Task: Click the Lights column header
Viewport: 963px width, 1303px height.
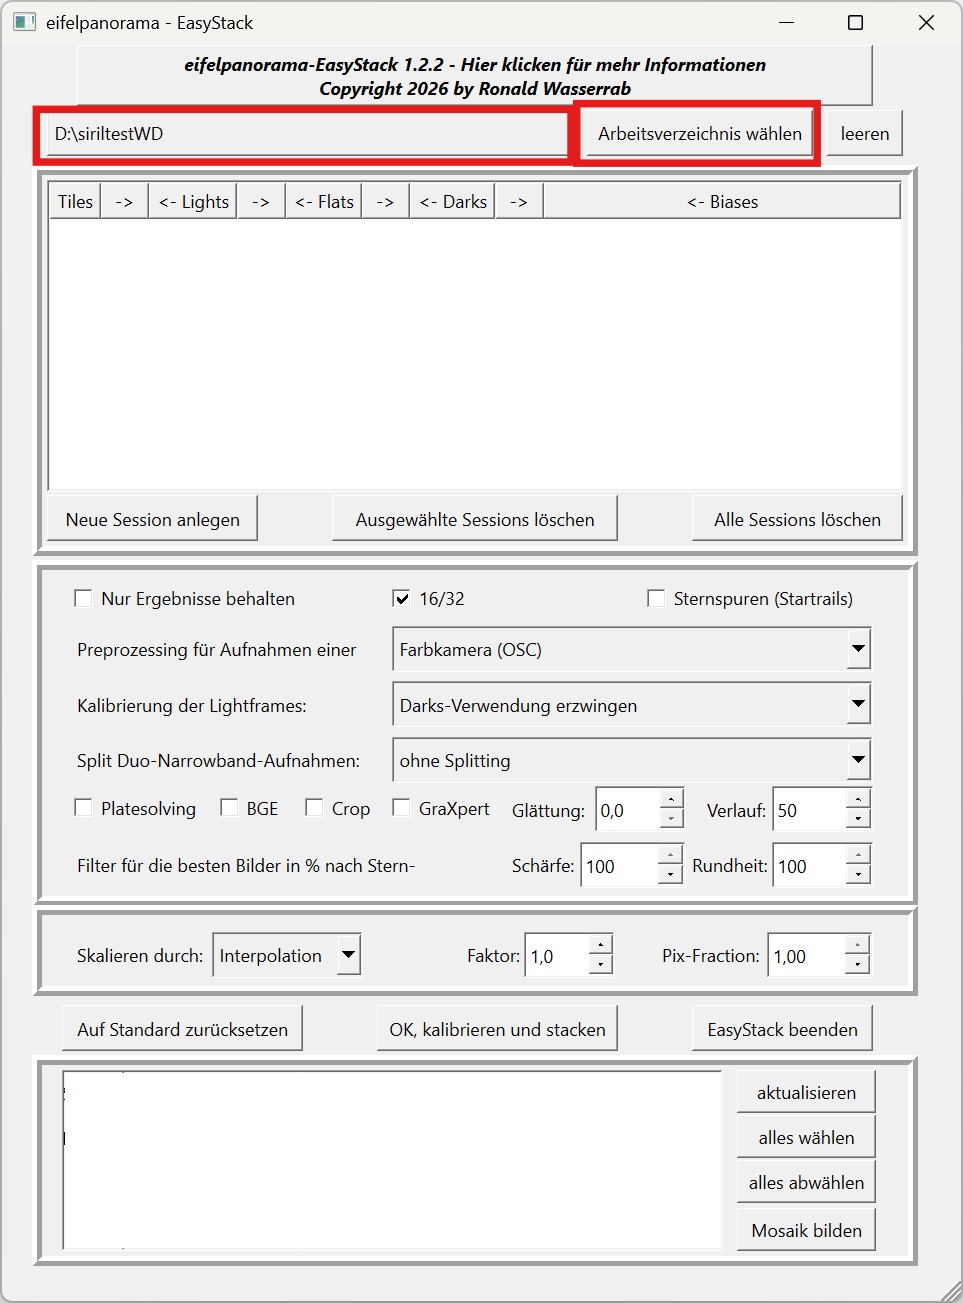Action: pyautogui.click(x=194, y=202)
